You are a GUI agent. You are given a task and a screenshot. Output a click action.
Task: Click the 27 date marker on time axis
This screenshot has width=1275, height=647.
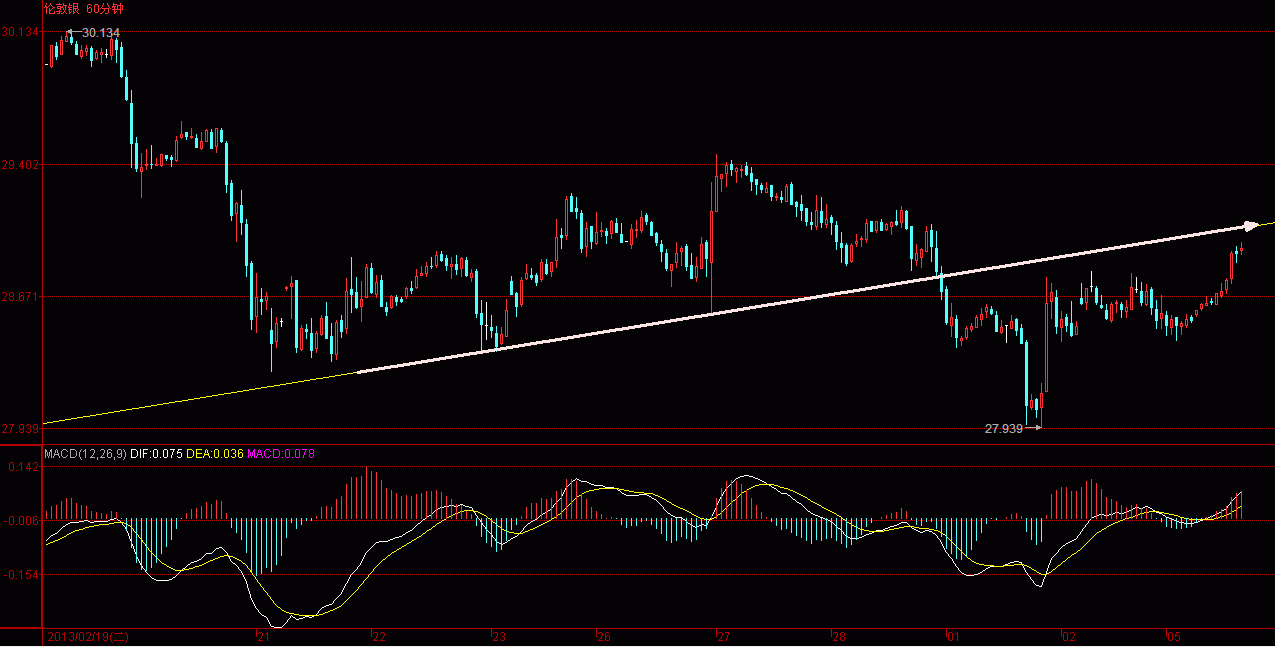(726, 637)
